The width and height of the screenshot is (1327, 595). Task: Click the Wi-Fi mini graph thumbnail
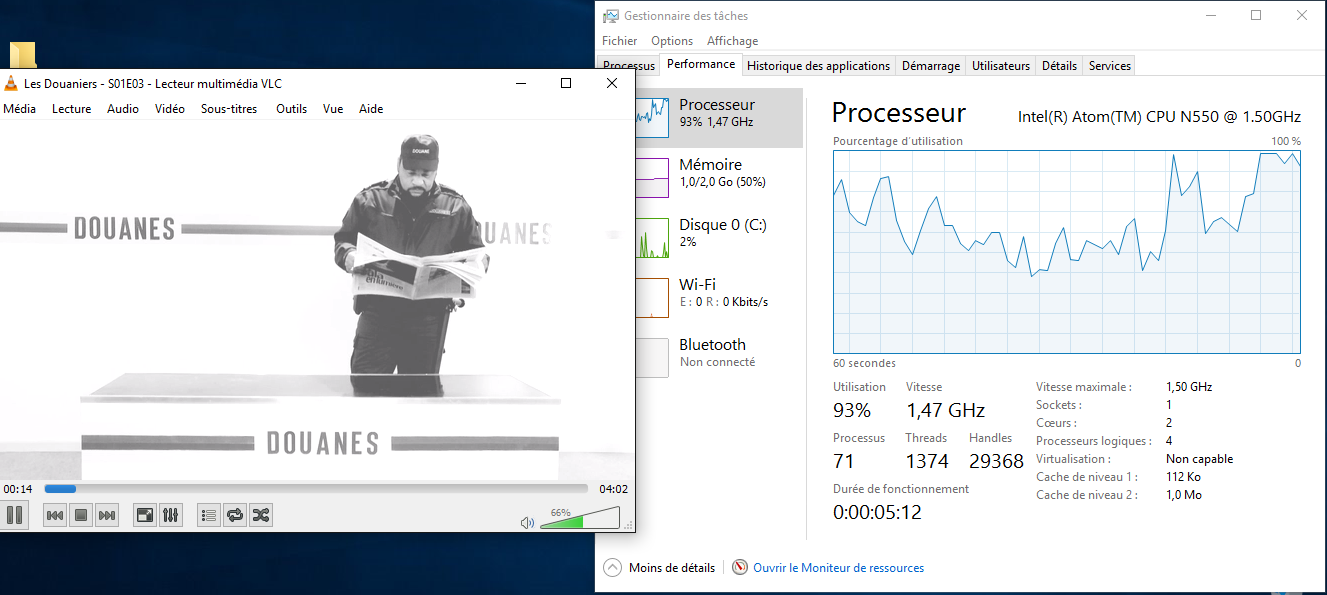651,298
